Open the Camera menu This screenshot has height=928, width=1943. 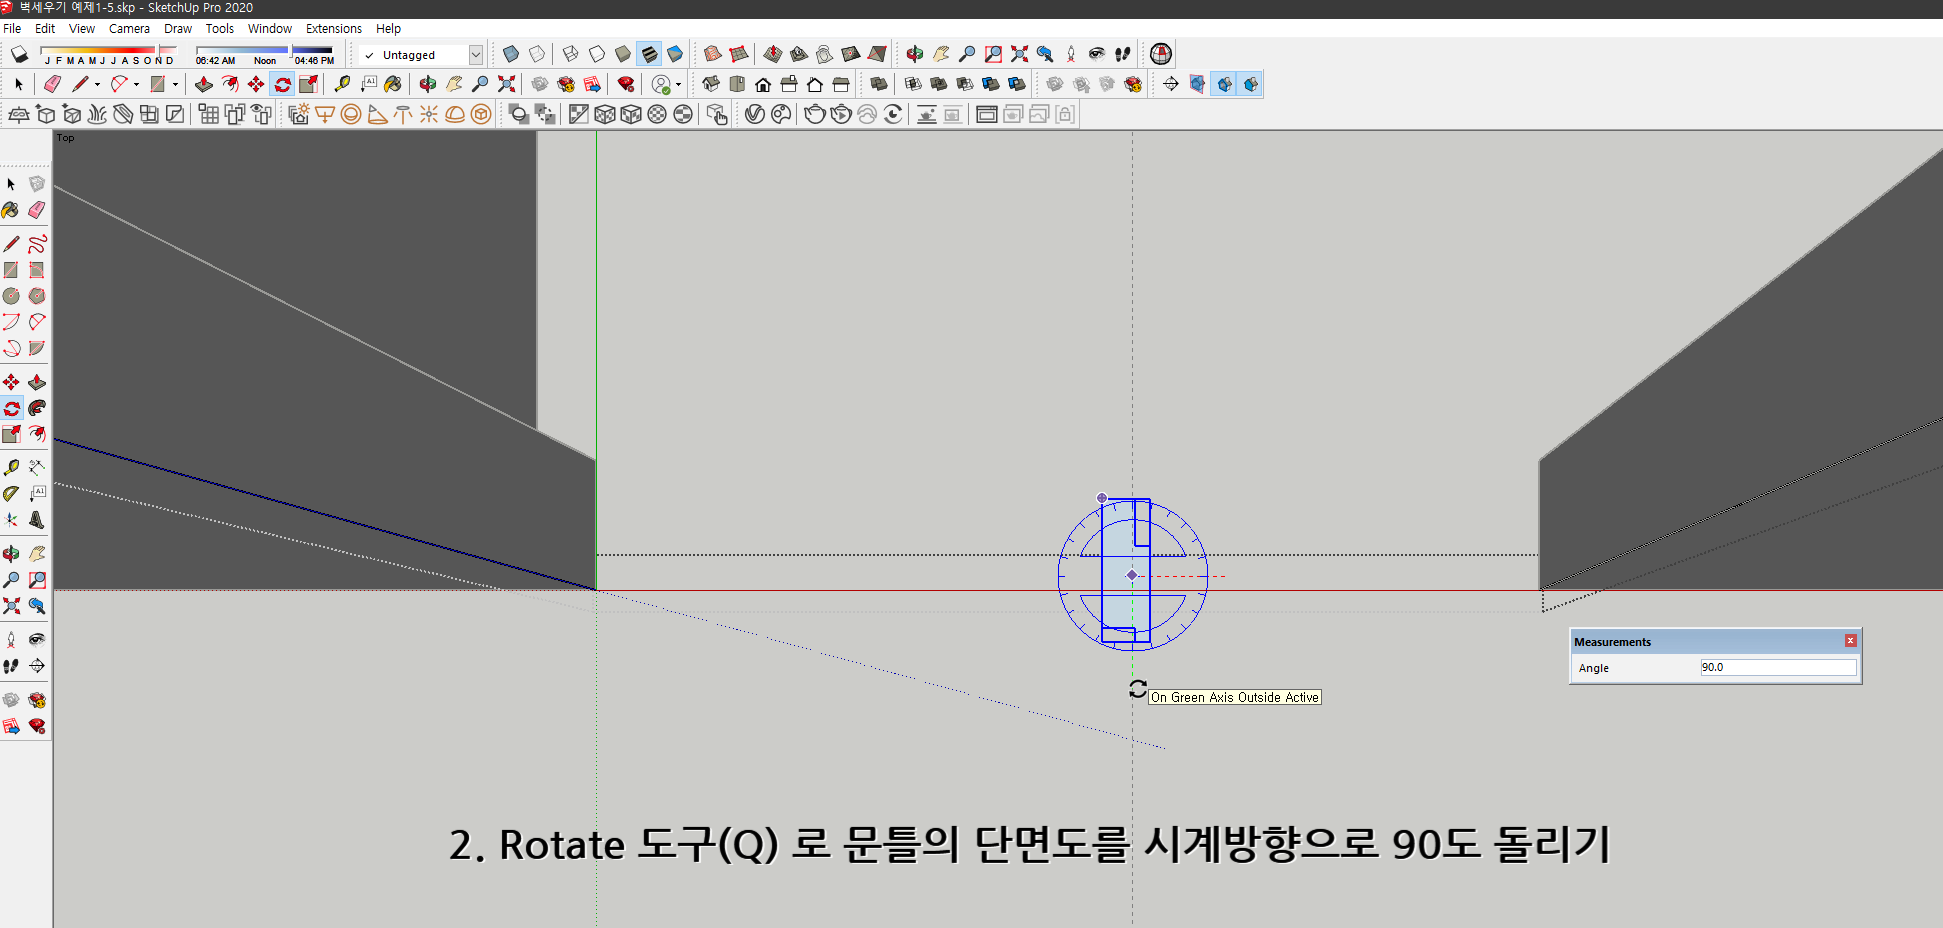click(129, 28)
